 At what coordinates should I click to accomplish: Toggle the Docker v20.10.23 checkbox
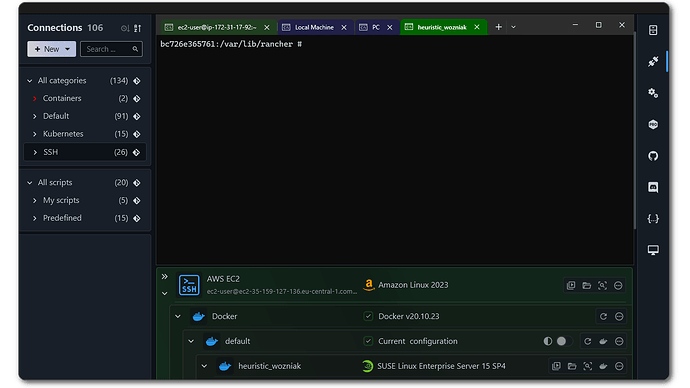pos(368,316)
